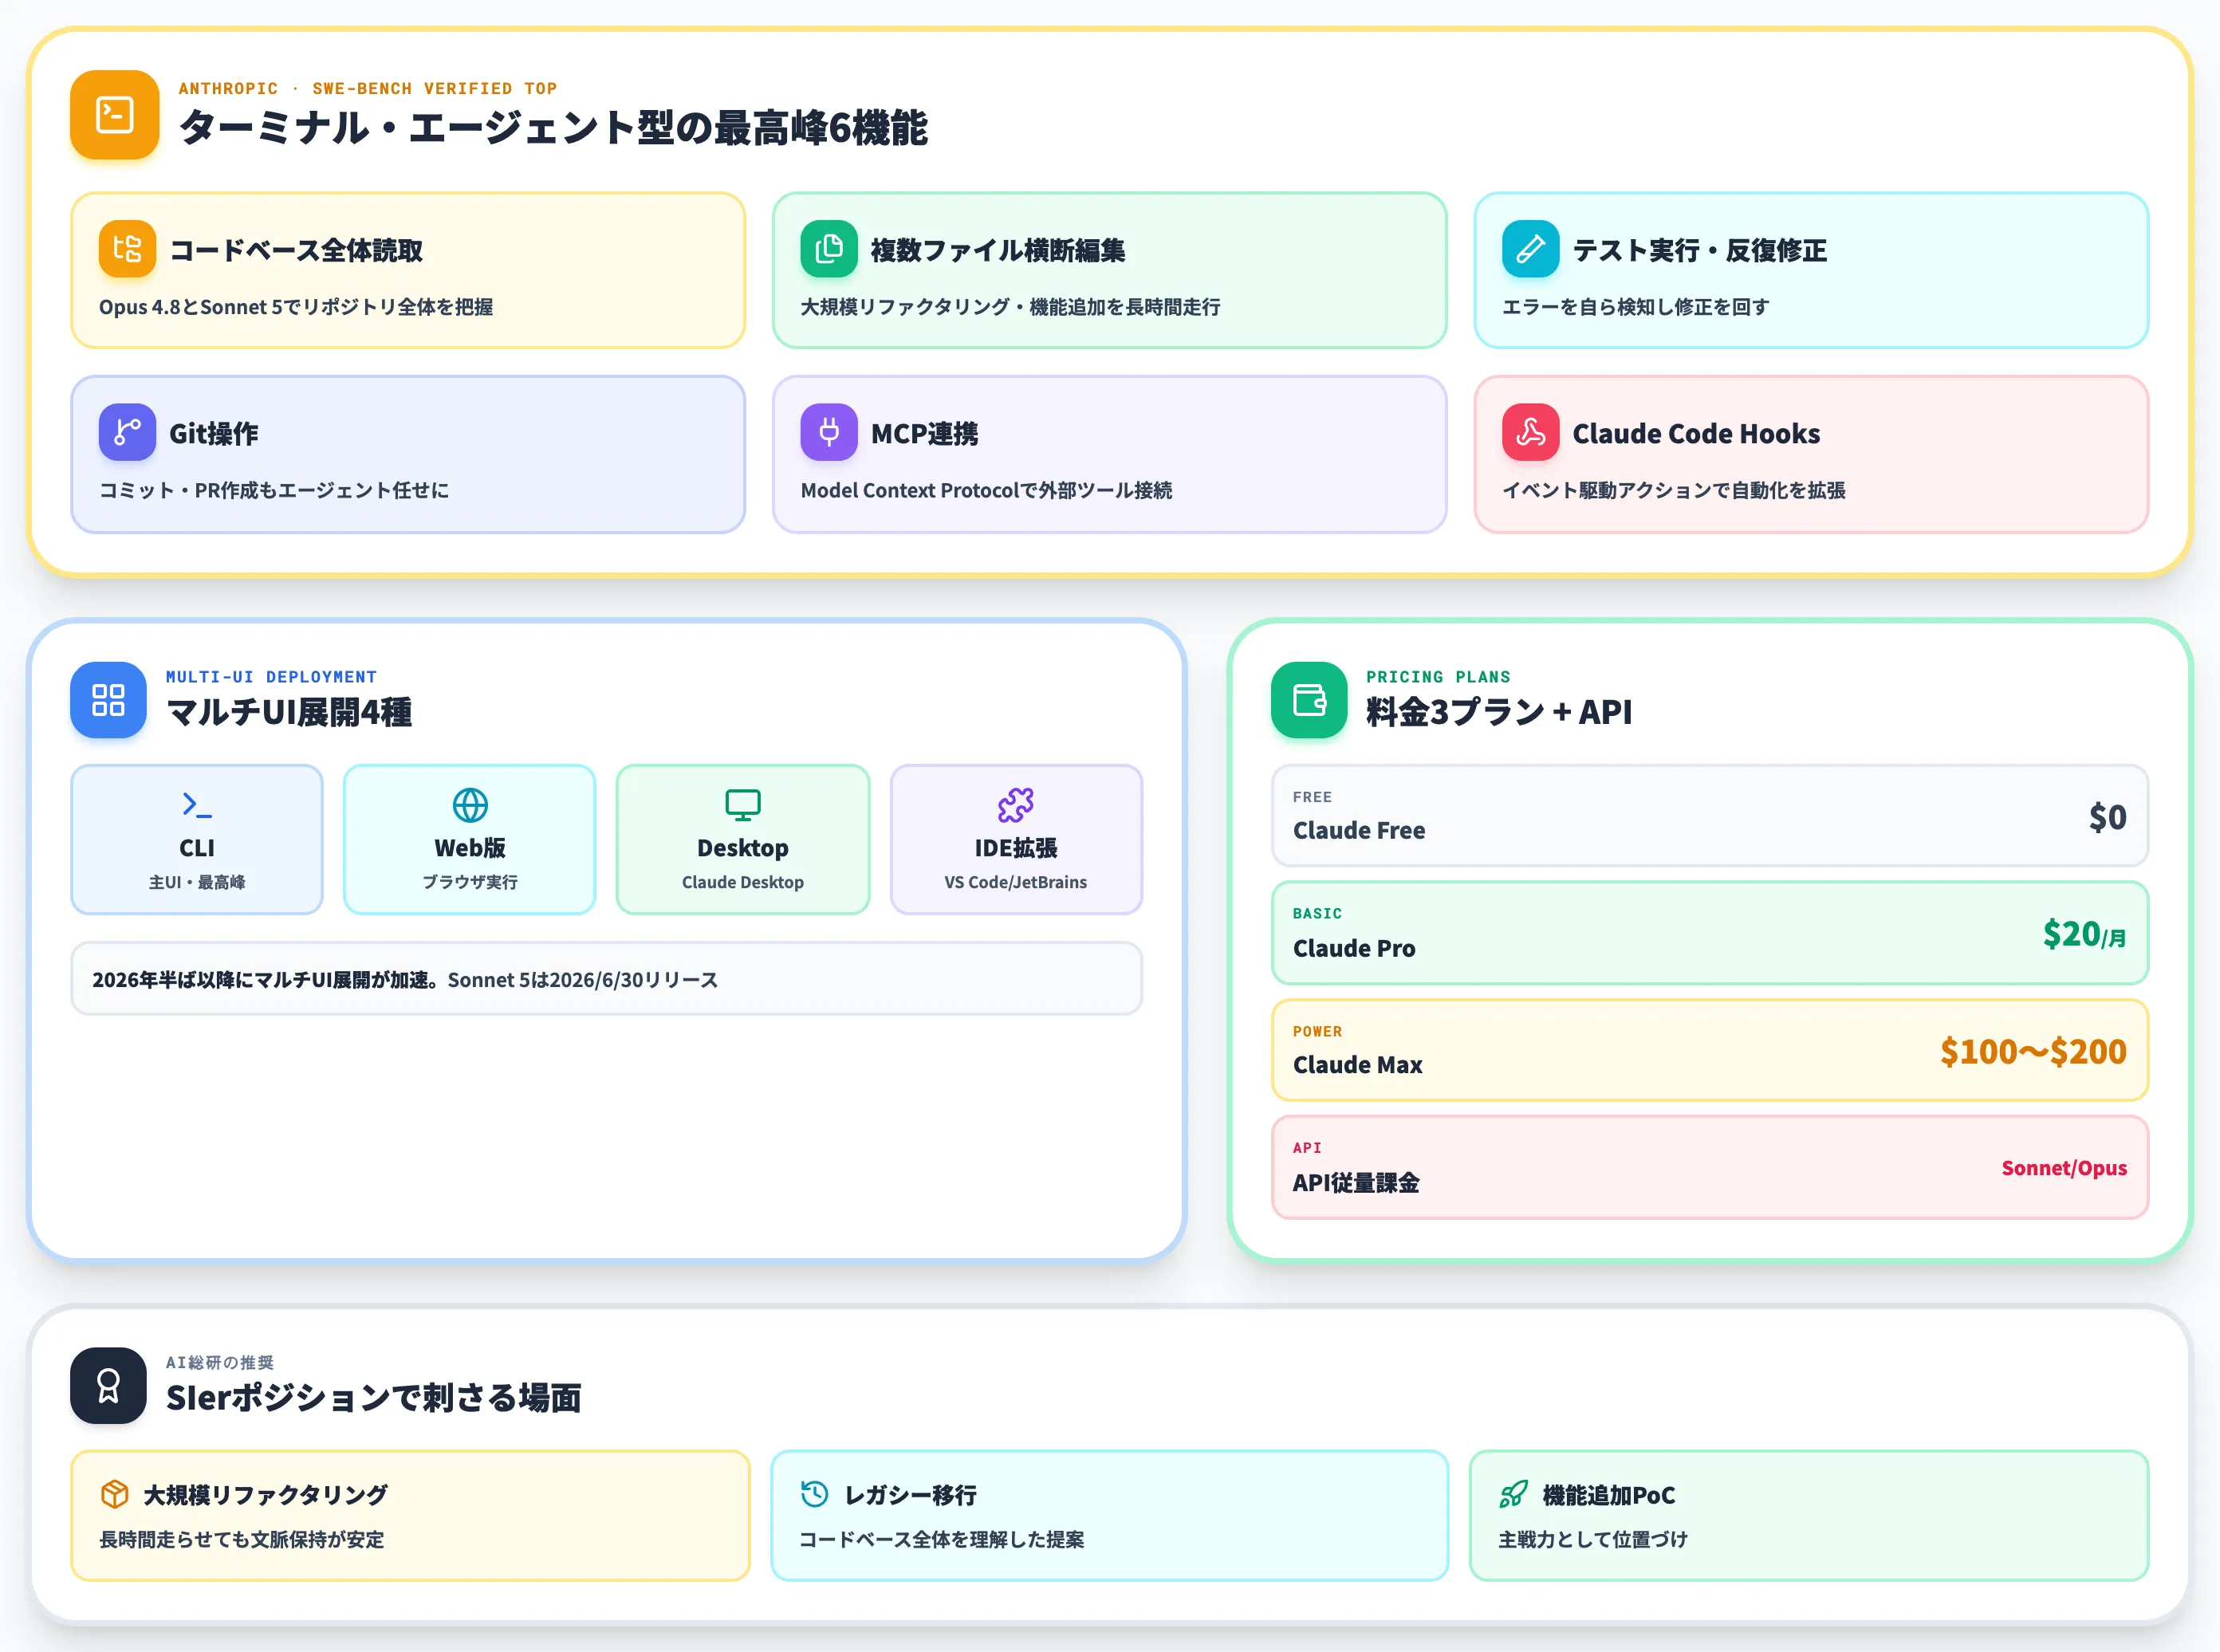Click the red Claude Code Hooks icon

pyautogui.click(x=1530, y=432)
